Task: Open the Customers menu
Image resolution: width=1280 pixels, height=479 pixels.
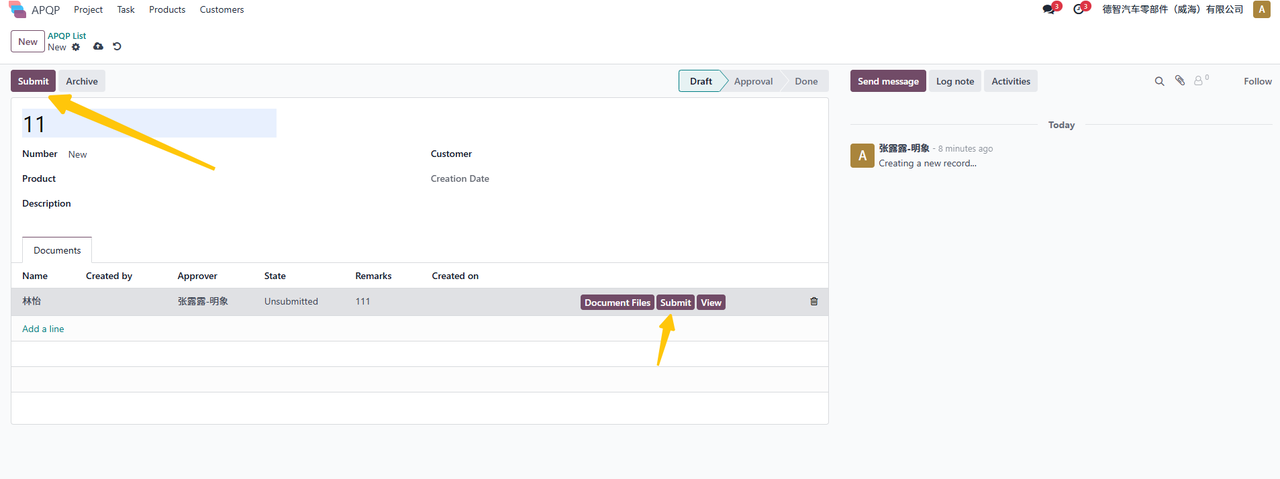Action: click(x=221, y=10)
